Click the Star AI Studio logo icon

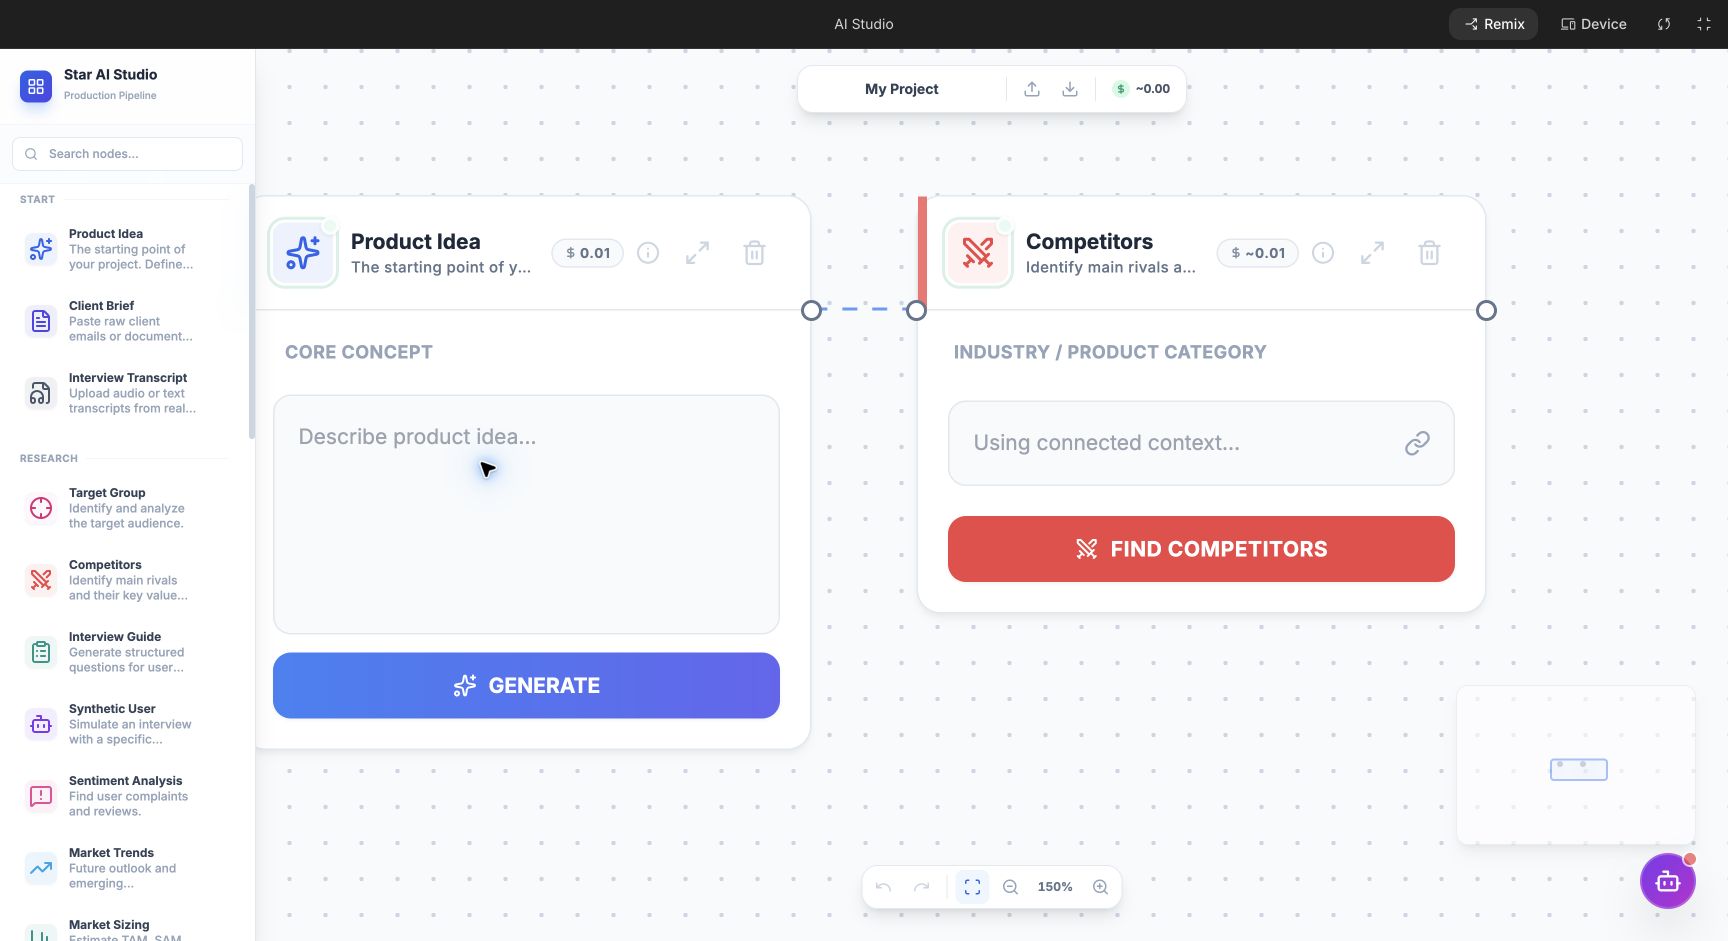36,86
